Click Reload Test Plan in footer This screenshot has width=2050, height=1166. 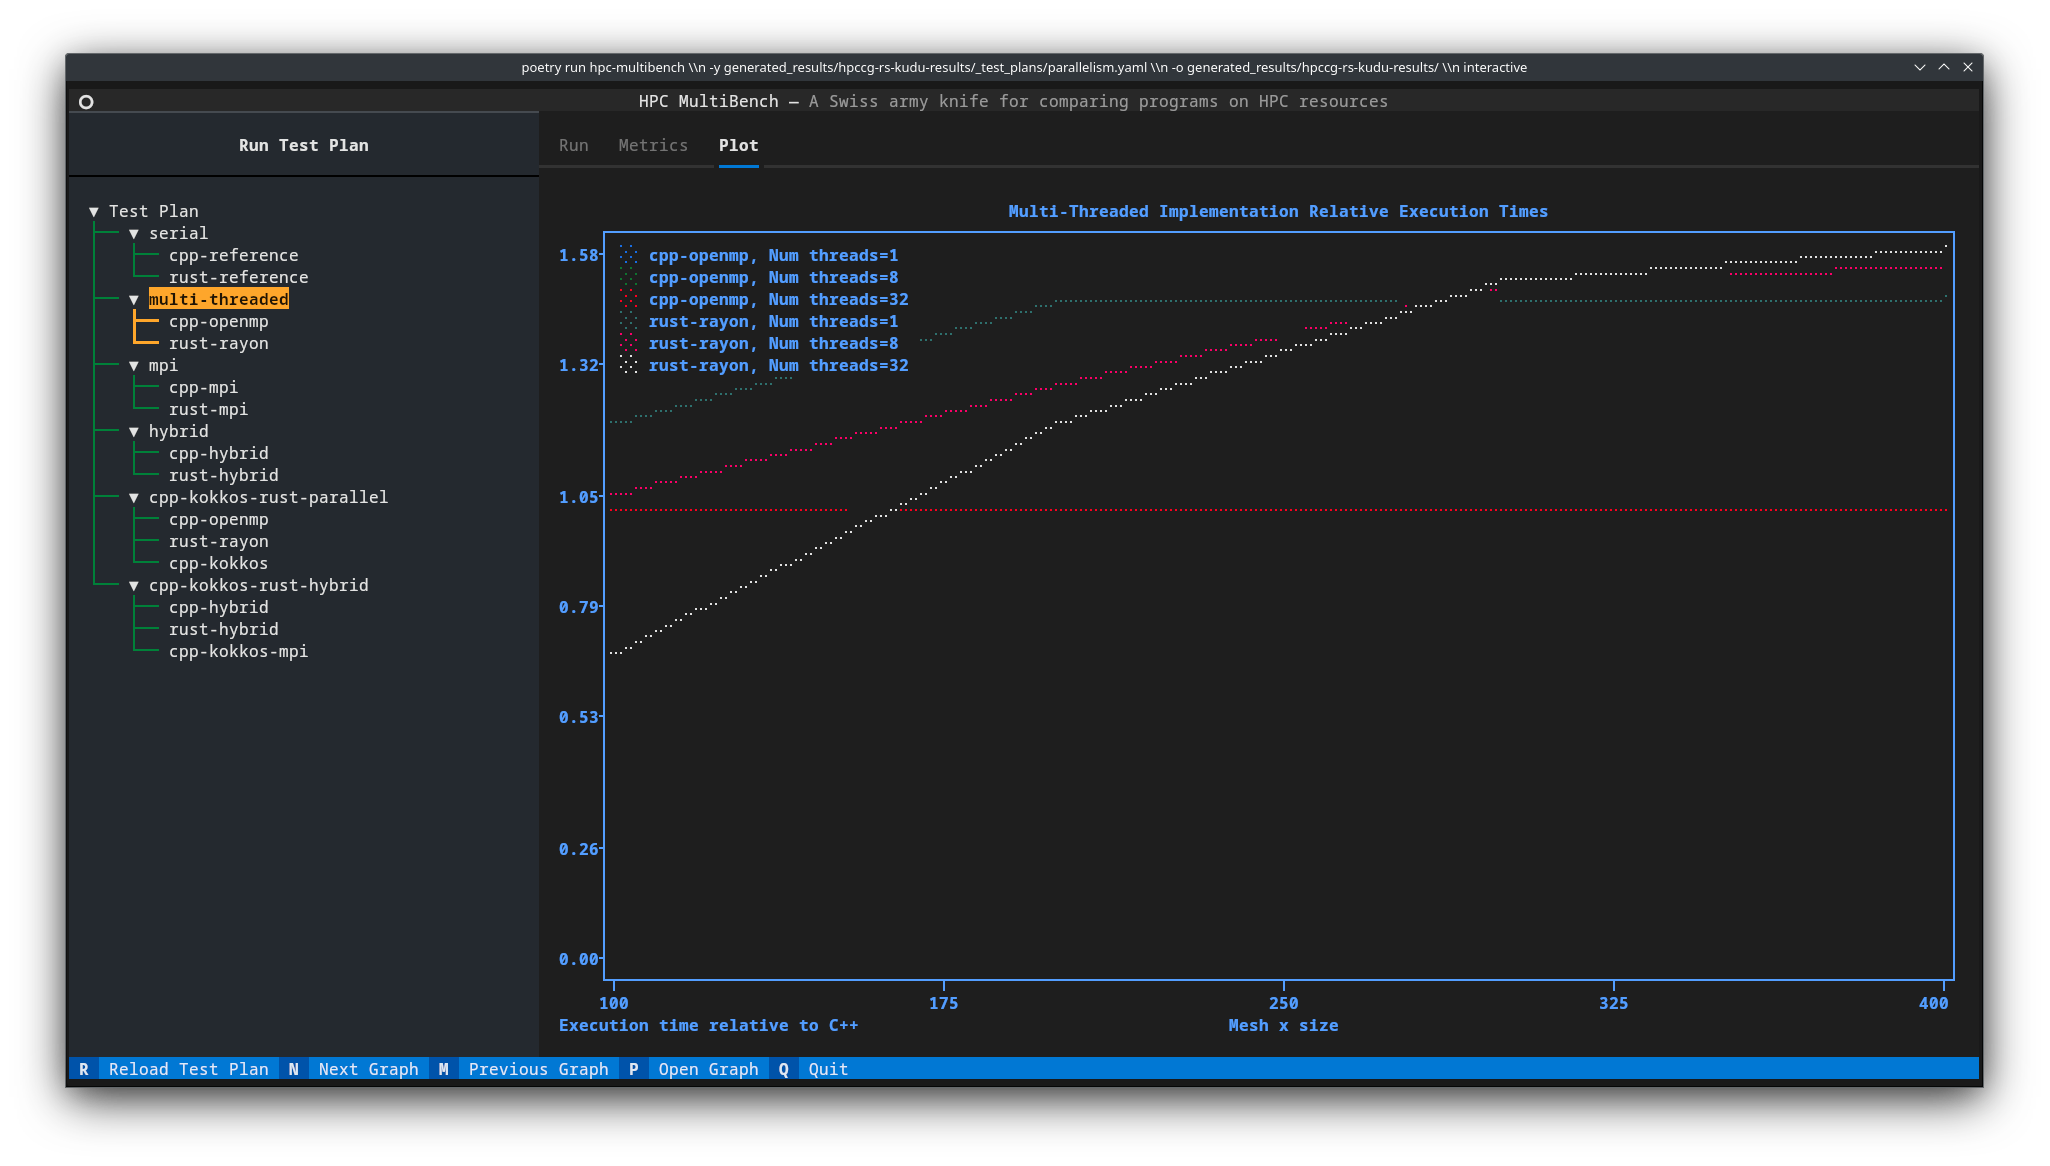coord(188,1069)
